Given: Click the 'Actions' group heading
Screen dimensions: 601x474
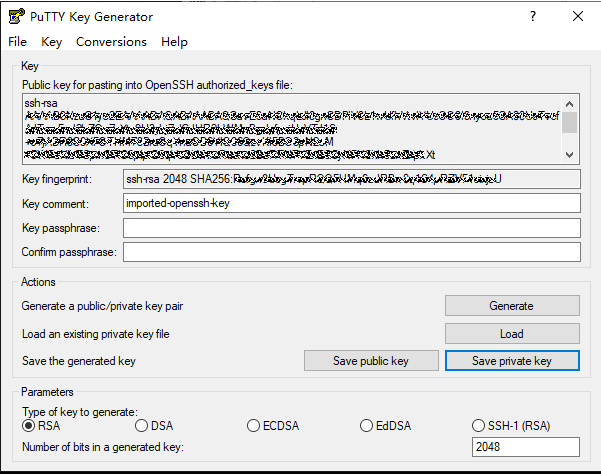Looking at the screenshot, I should [38, 282].
